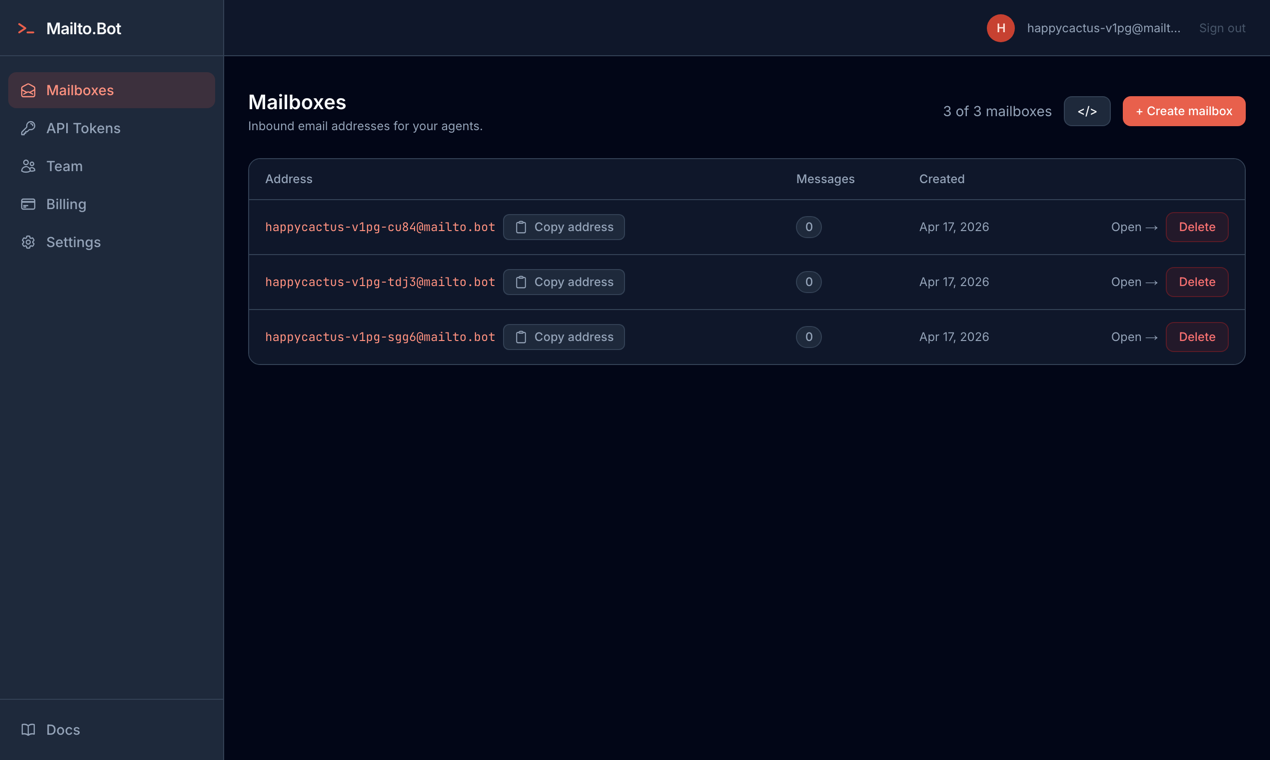Viewport: 1270px width, 760px height.
Task: Sign out of the account
Action: tap(1221, 28)
